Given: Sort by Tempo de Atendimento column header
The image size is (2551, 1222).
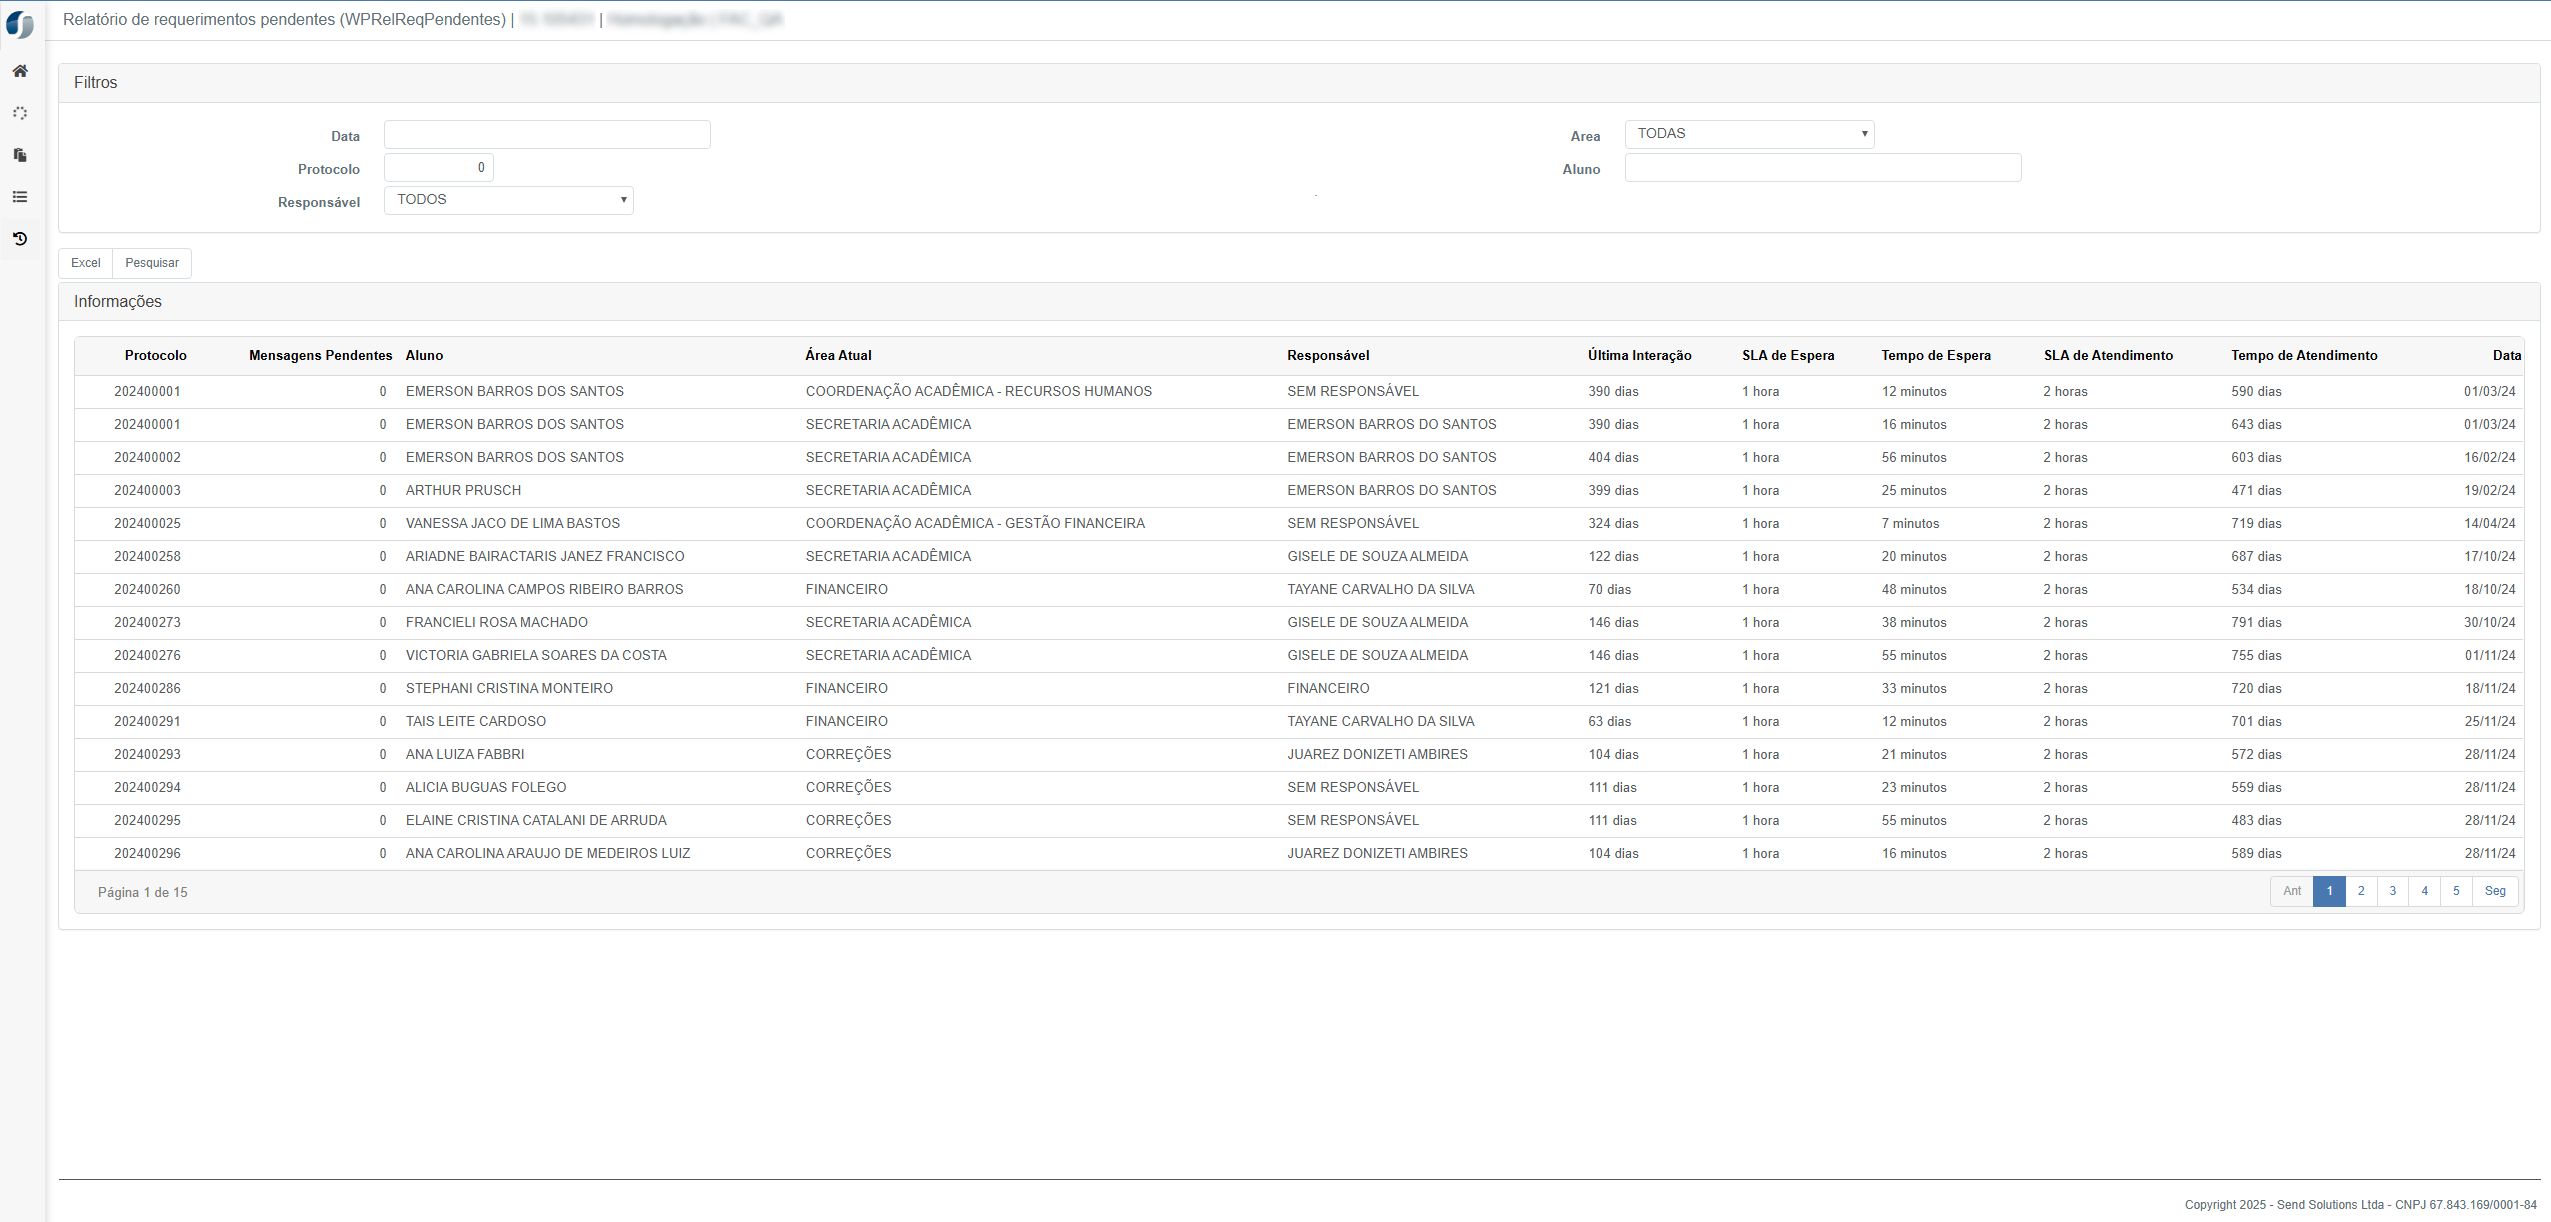Looking at the screenshot, I should point(2304,356).
